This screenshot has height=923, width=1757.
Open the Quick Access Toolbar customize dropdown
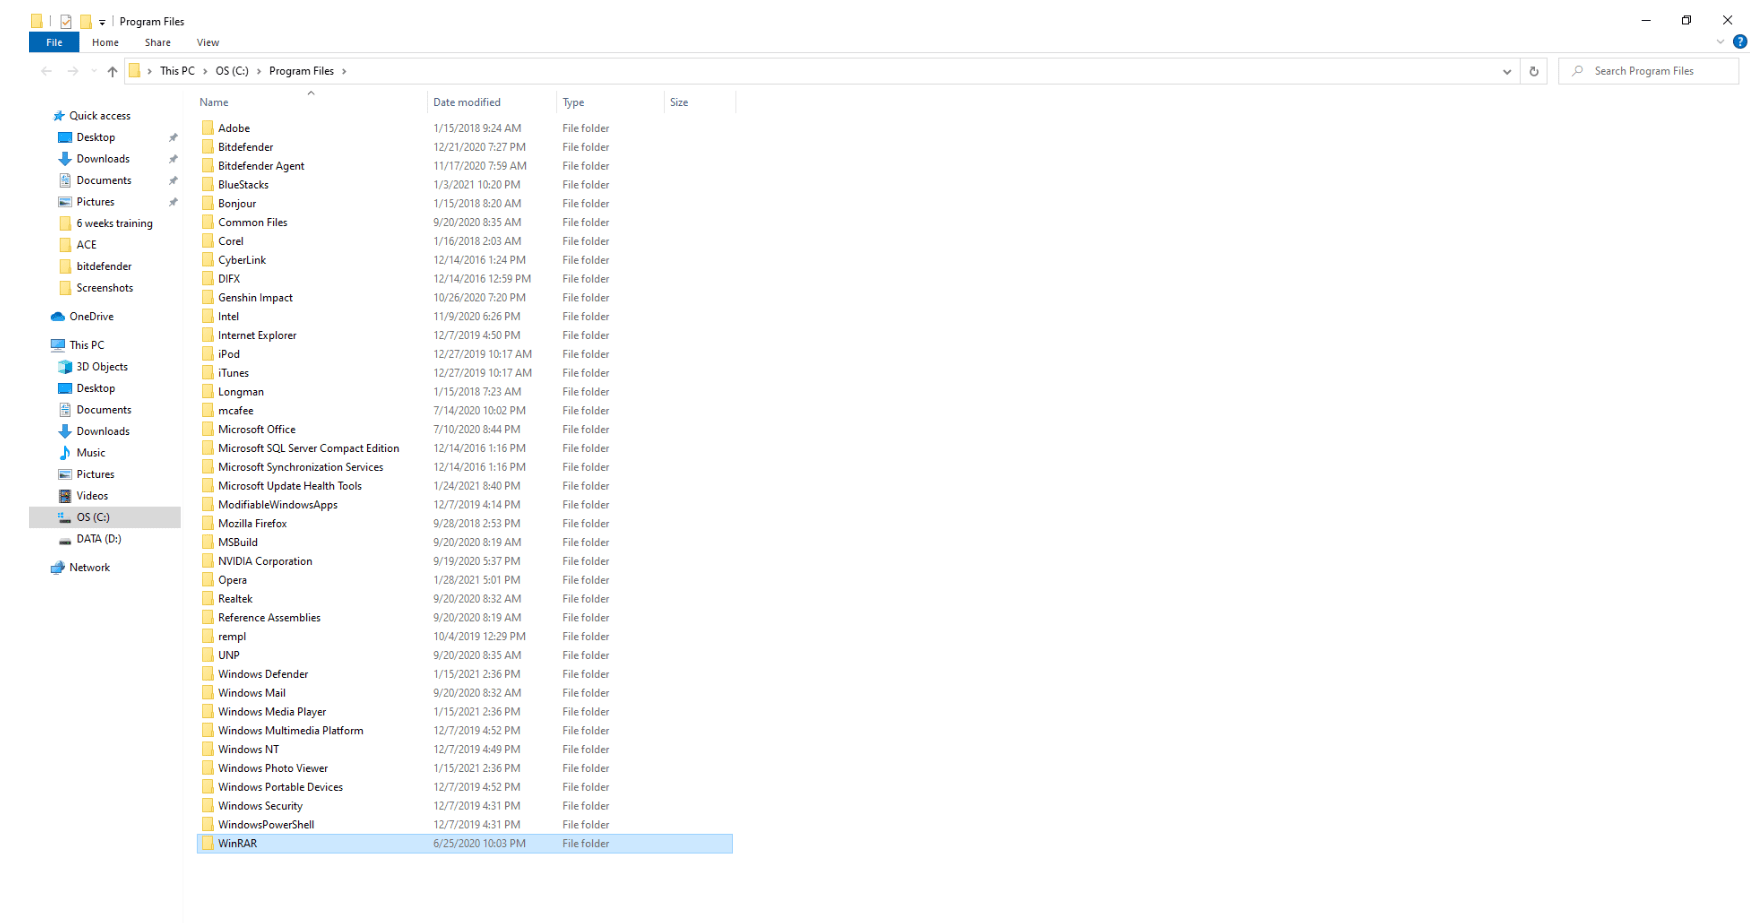coord(102,22)
